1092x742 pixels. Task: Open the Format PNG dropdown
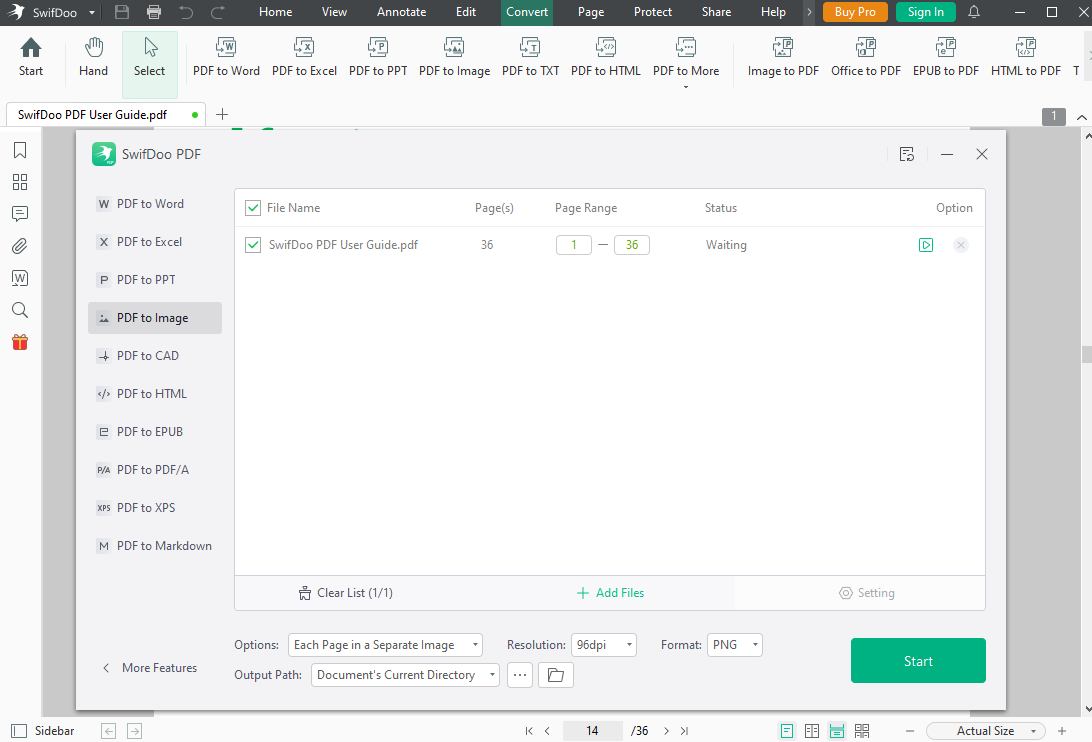point(735,645)
